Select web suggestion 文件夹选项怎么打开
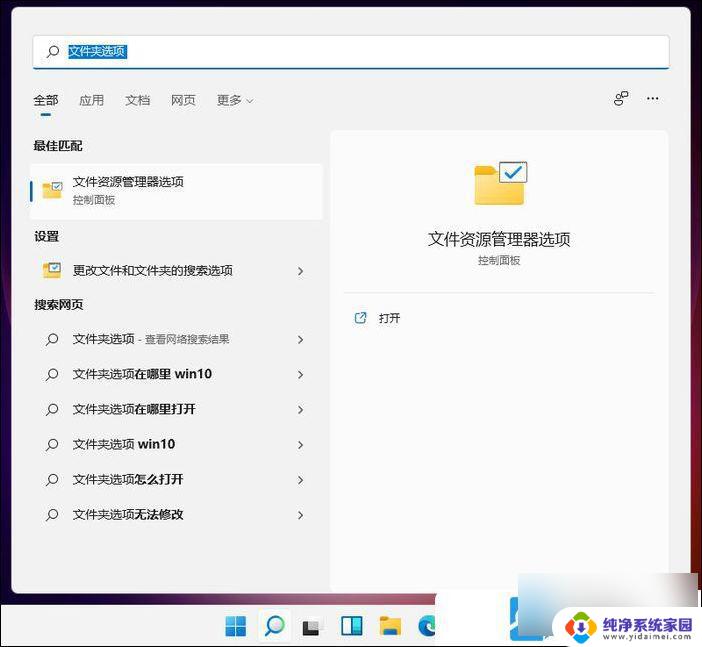The width and height of the screenshot is (702, 647). (128, 480)
